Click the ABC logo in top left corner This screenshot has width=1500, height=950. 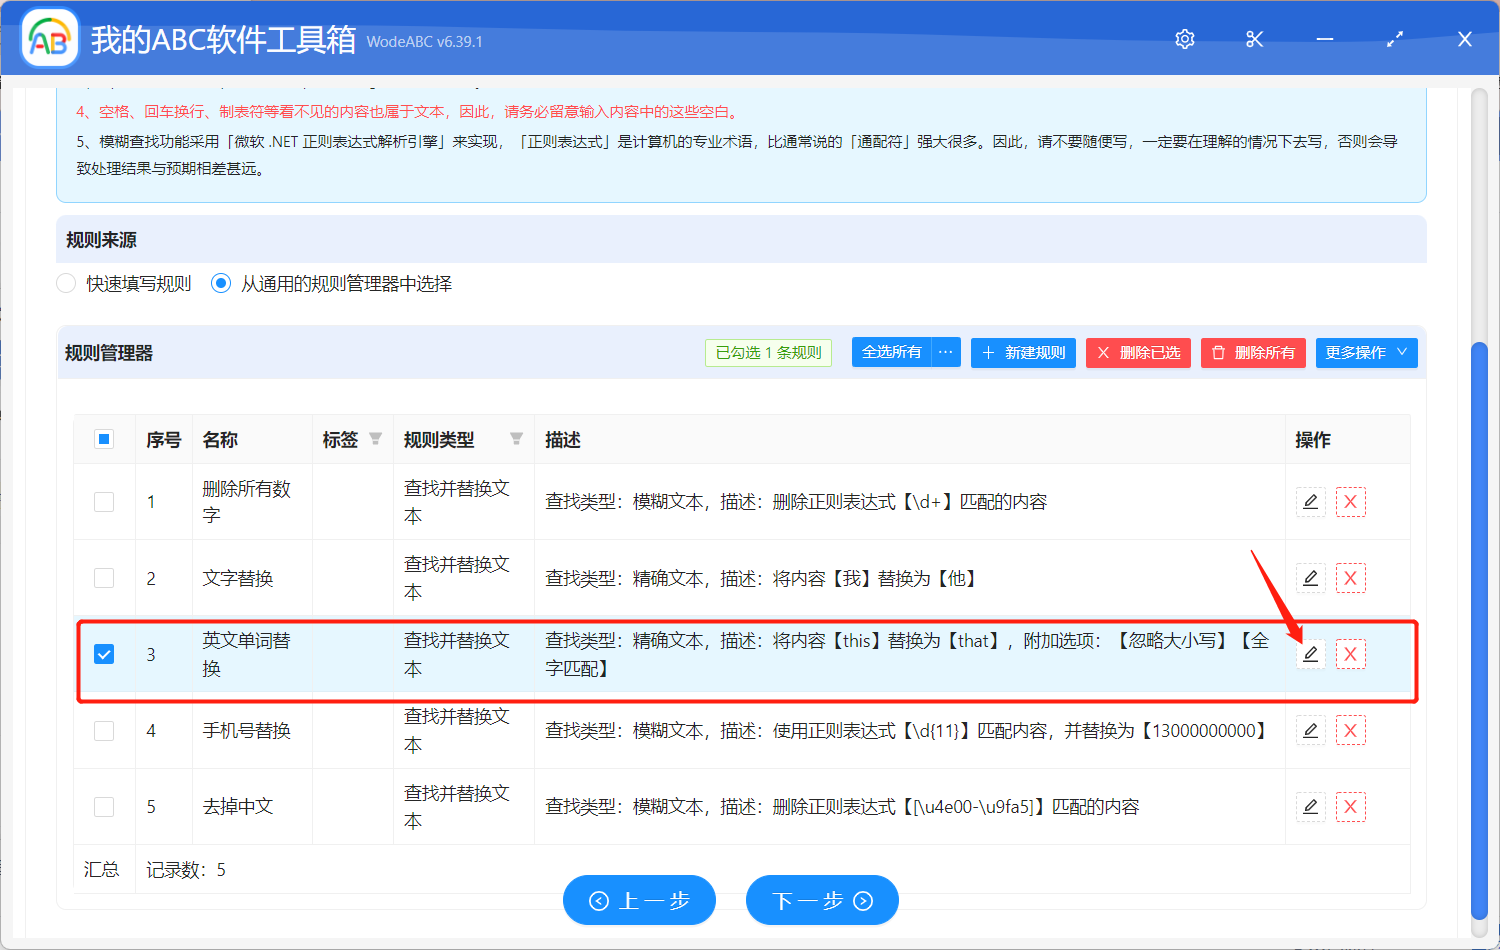(49, 37)
